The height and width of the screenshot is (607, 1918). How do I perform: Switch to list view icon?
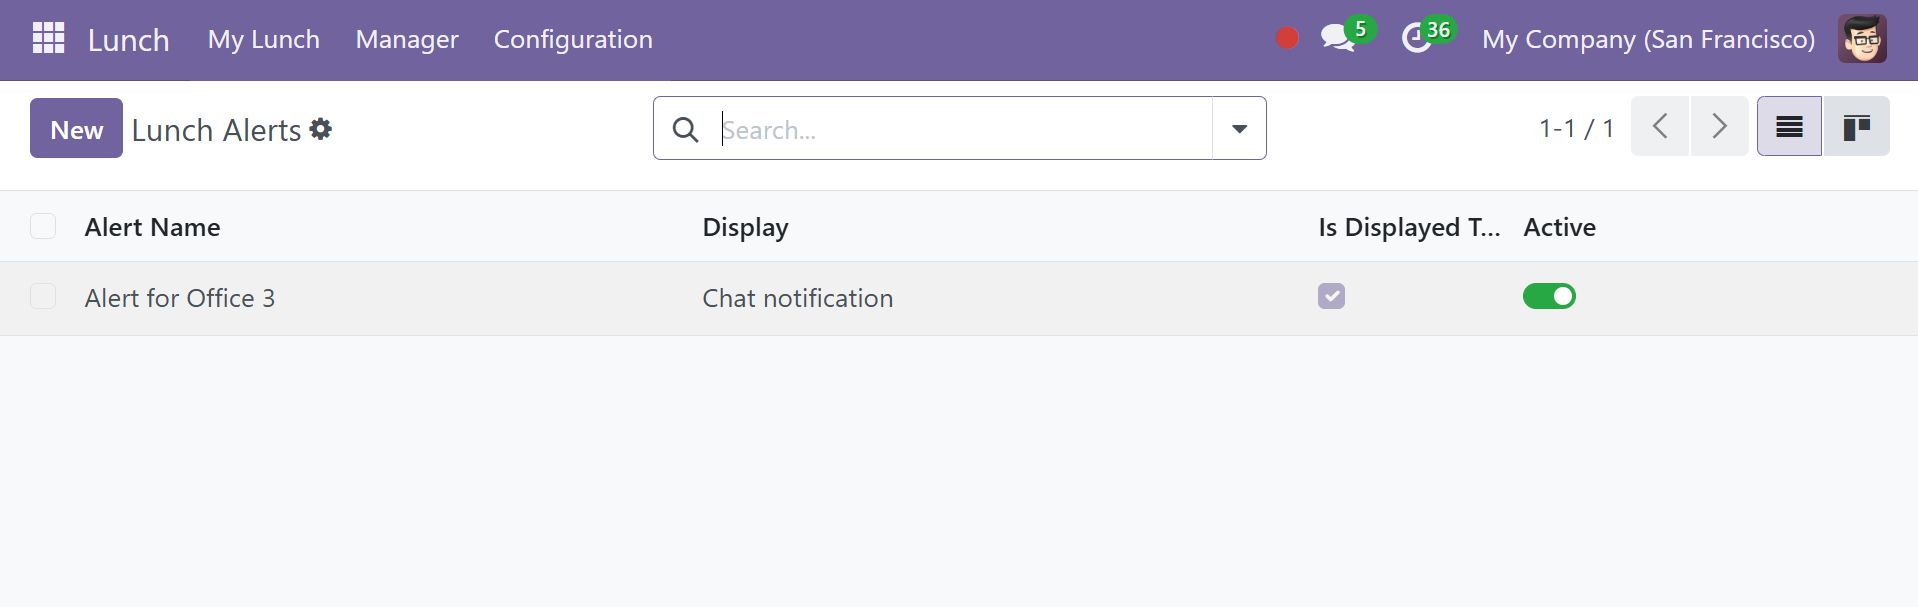[1789, 126]
